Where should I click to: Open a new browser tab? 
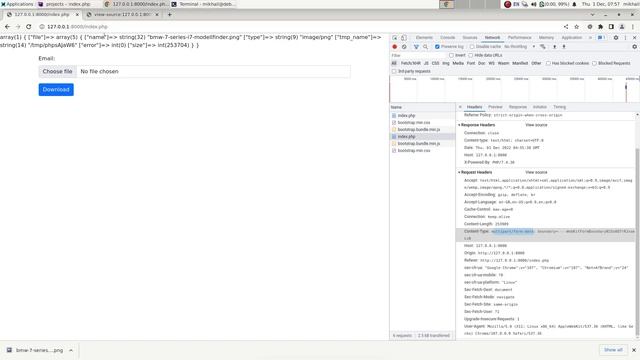[169, 14]
